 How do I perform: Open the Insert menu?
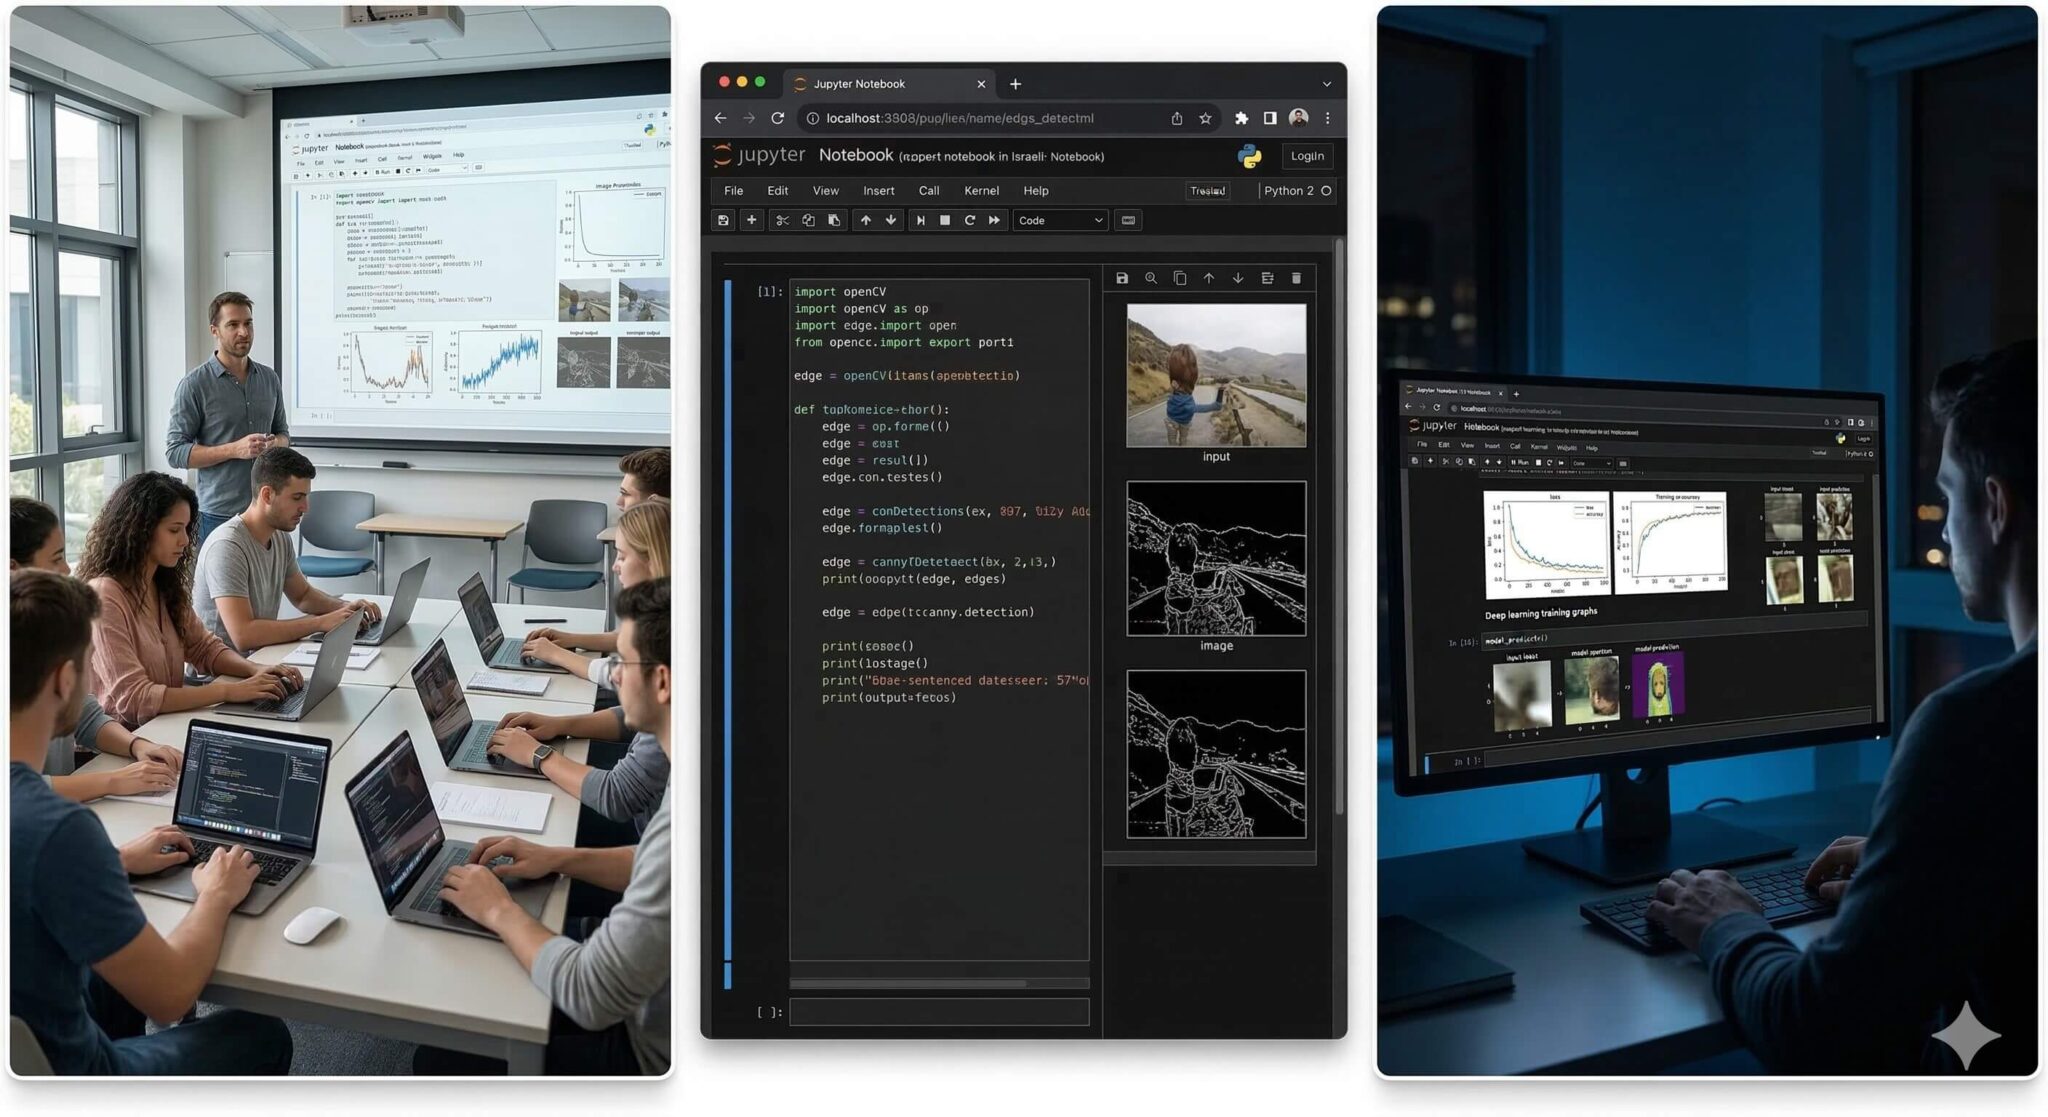pyautogui.click(x=878, y=190)
